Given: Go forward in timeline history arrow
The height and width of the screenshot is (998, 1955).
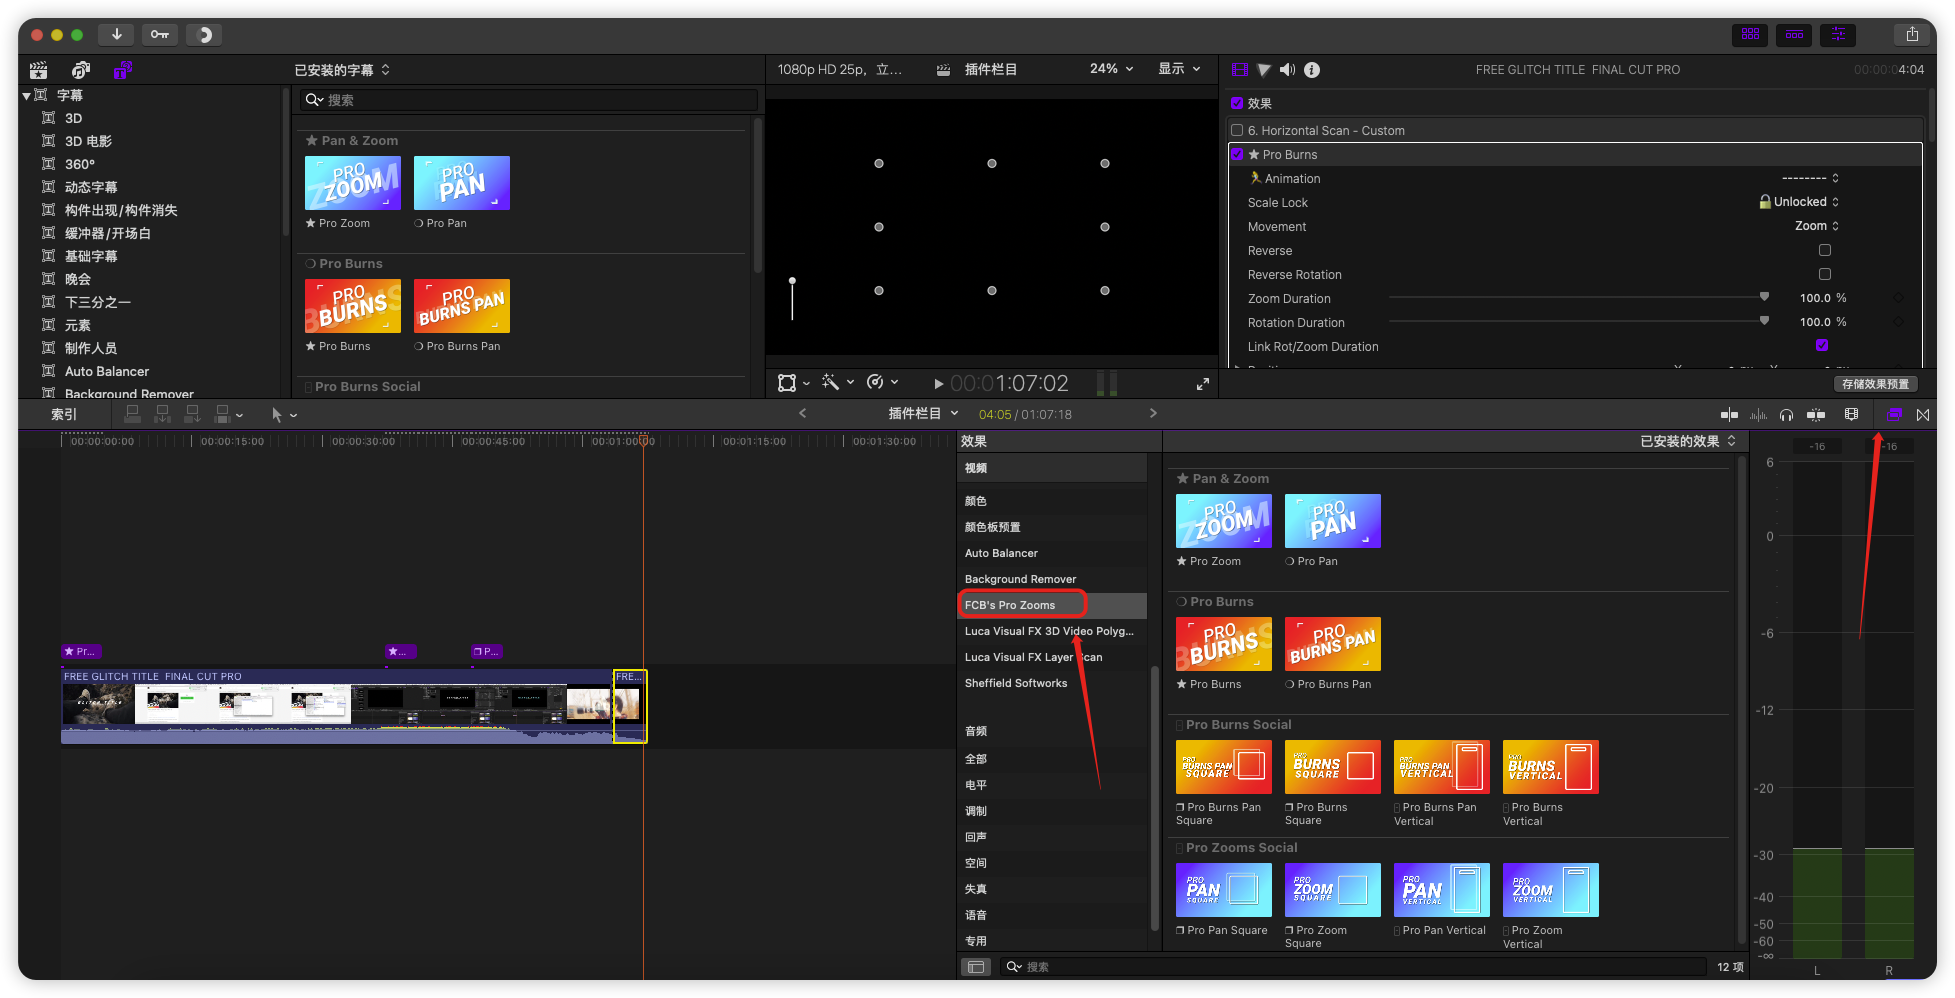Looking at the screenshot, I should [1153, 414].
